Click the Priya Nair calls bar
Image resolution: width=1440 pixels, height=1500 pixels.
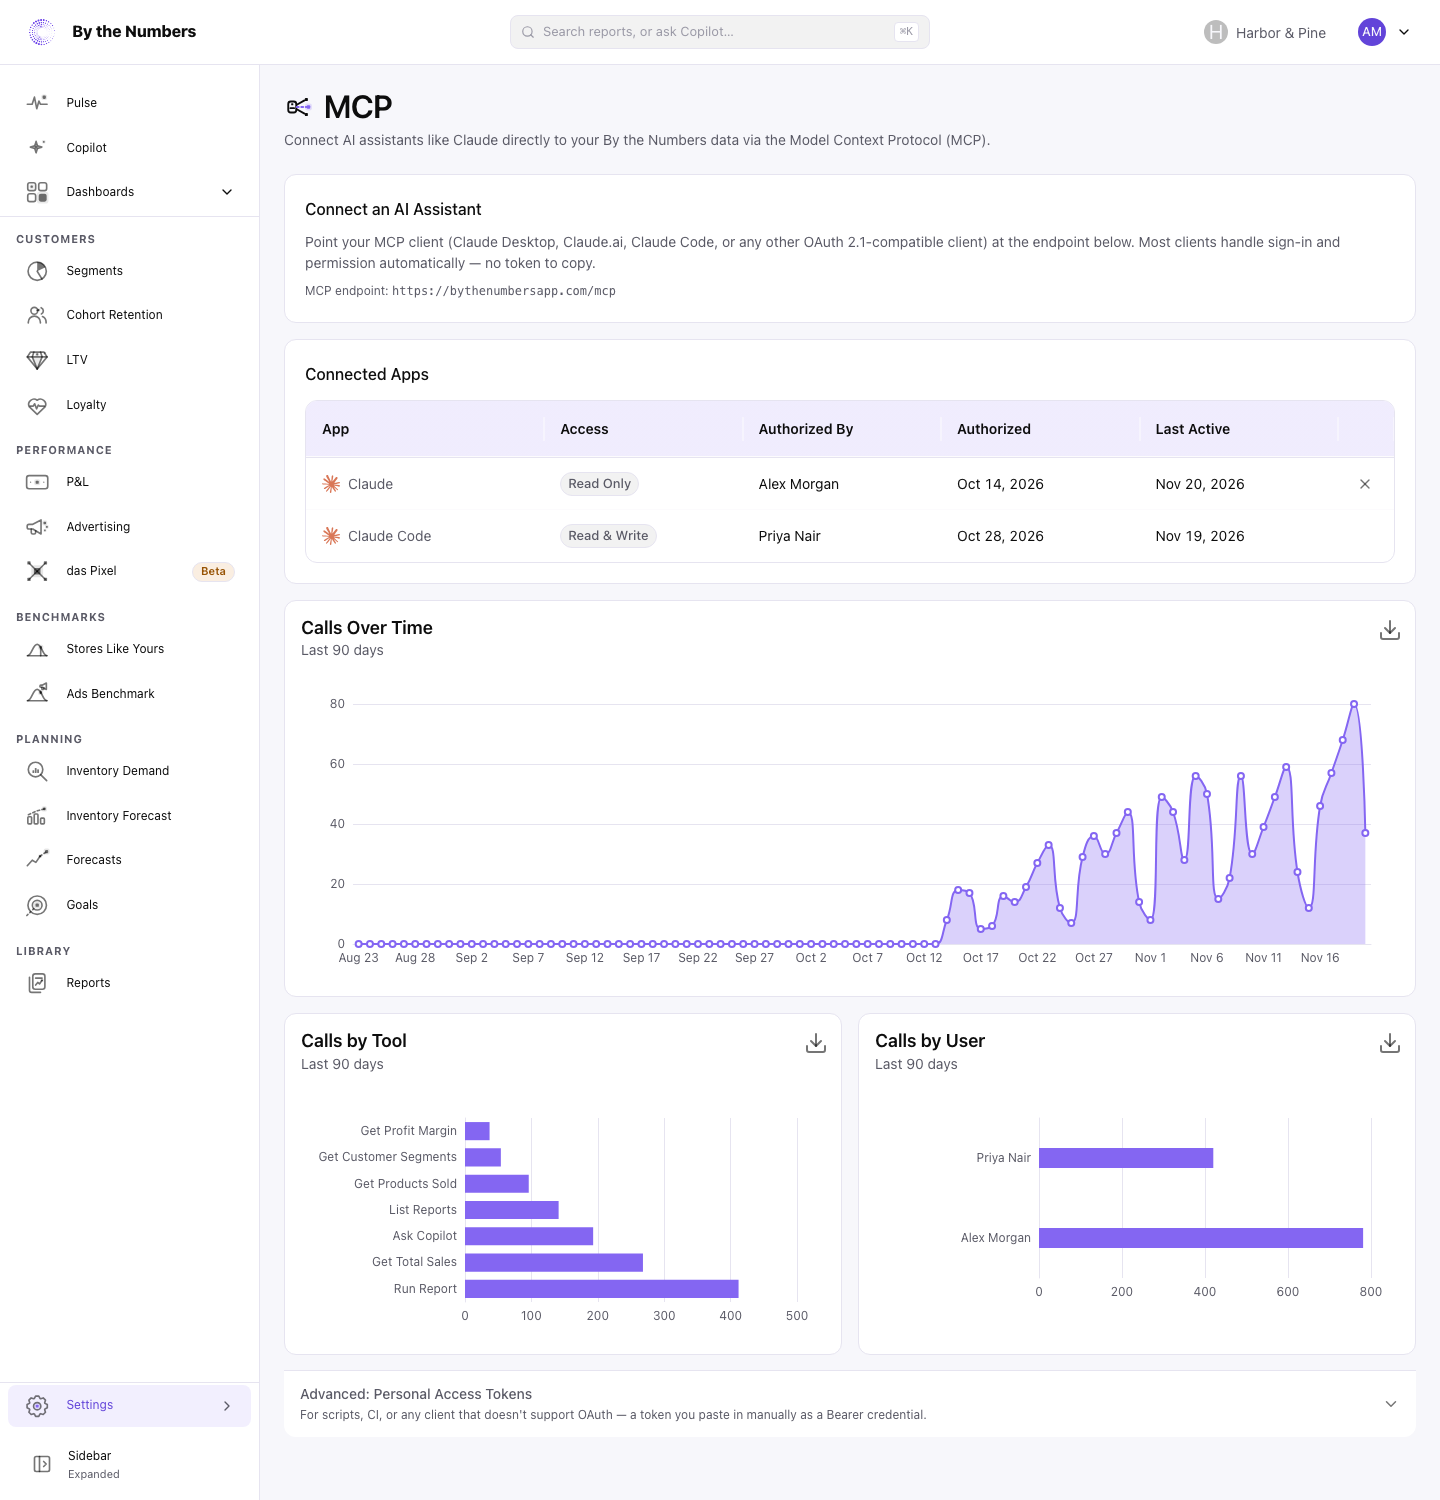(x=1126, y=1158)
